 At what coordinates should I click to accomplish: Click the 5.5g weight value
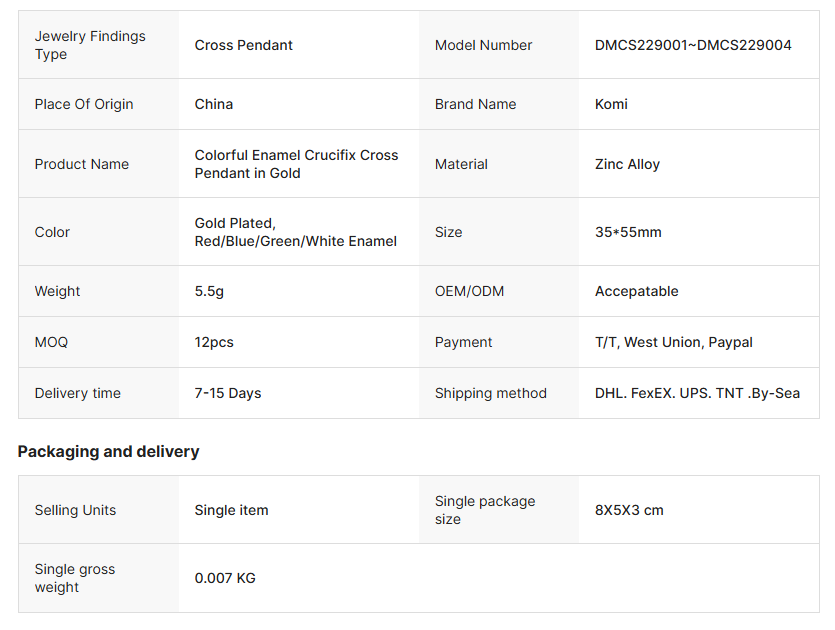(209, 291)
